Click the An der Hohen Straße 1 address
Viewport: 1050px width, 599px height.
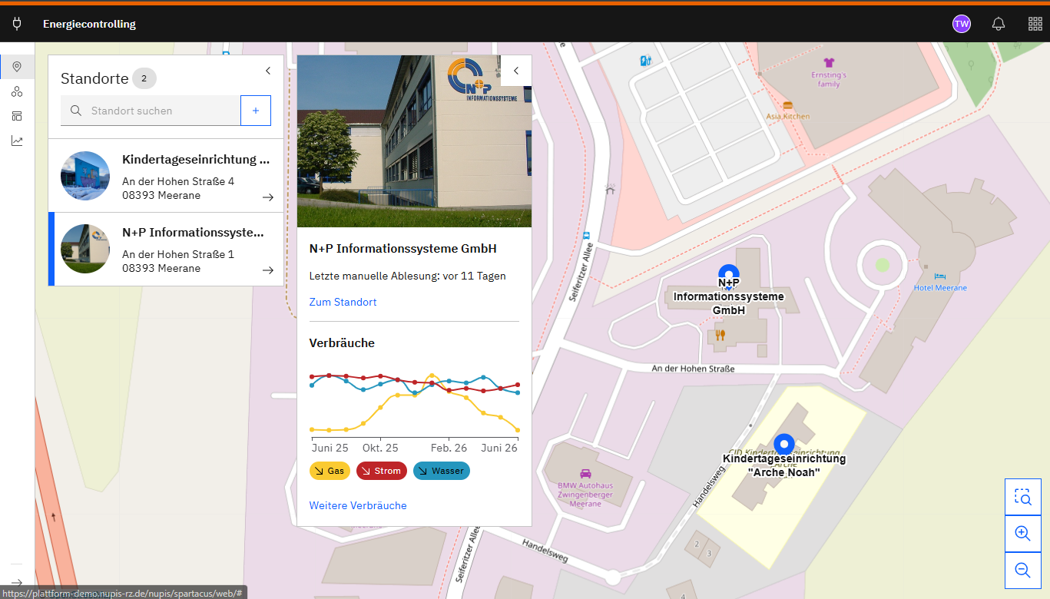(178, 254)
